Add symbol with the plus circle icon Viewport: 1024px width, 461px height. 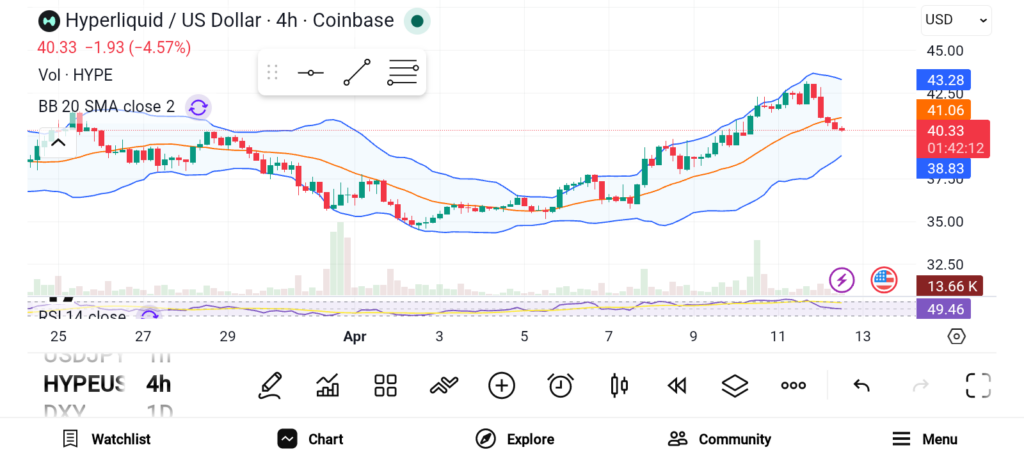501,385
